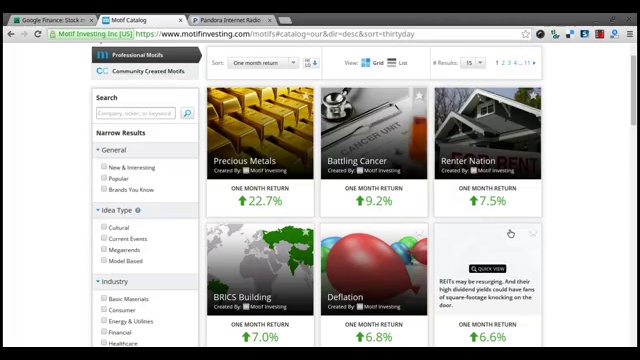
Task: Open a new browser tab
Action: 285,20
